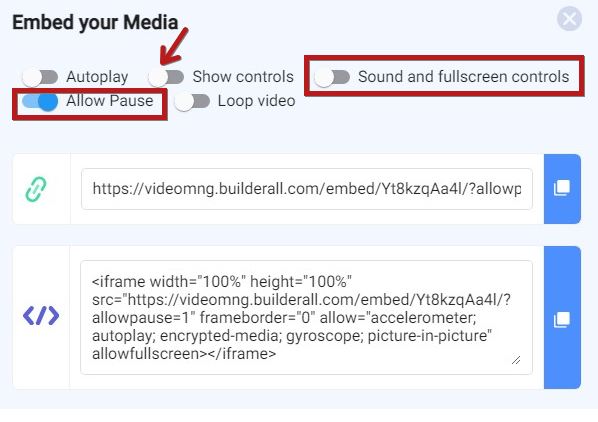This screenshot has width=598, height=422.
Task: Click the Autoplay label text
Action: (x=97, y=77)
